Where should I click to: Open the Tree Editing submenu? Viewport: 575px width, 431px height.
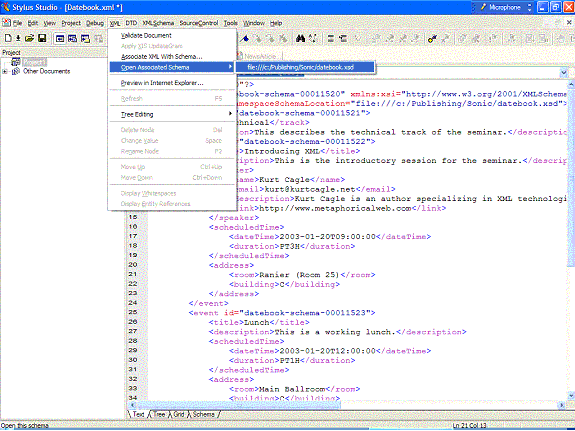[x=172, y=114]
